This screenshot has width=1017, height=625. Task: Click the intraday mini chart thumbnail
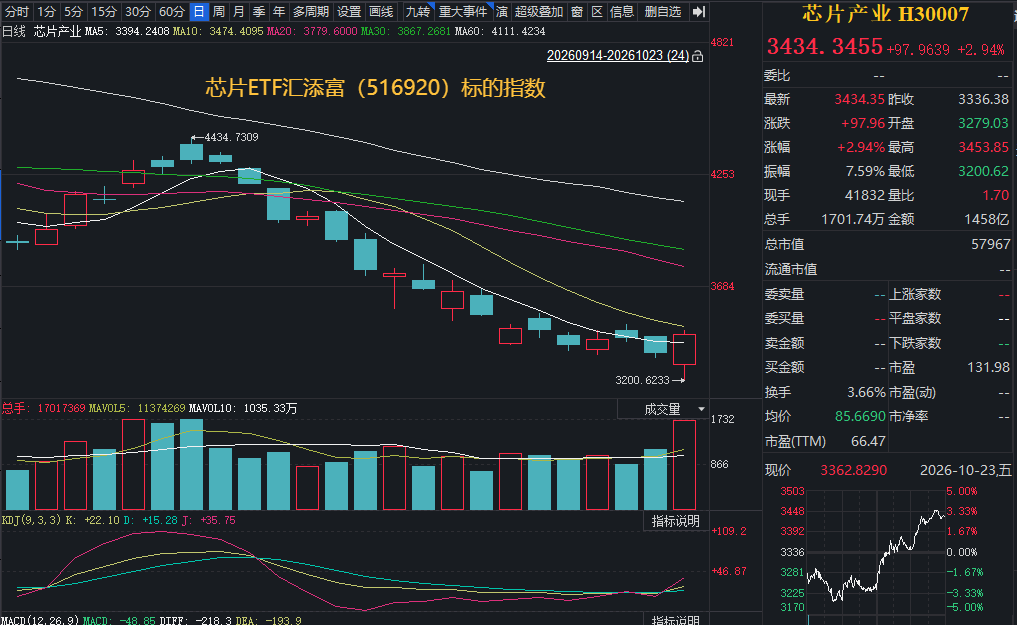point(875,551)
